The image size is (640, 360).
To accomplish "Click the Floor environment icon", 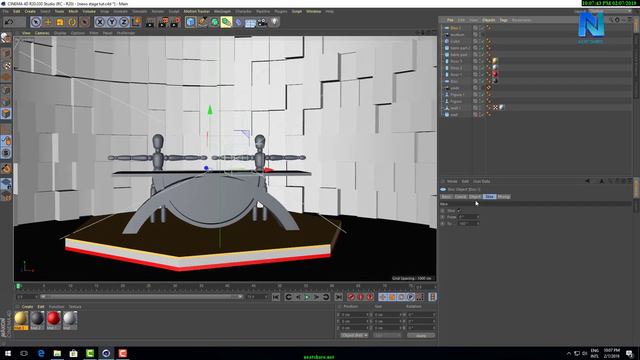I will (x=250, y=22).
